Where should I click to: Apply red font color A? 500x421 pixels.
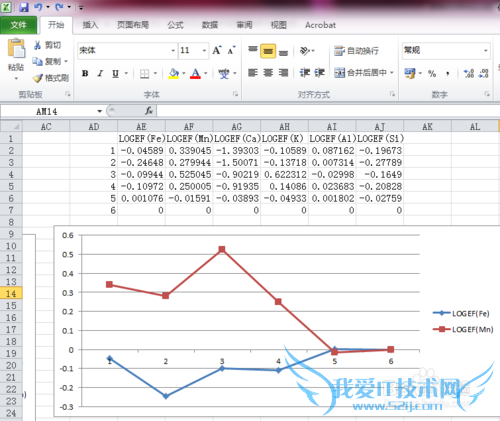pos(195,74)
